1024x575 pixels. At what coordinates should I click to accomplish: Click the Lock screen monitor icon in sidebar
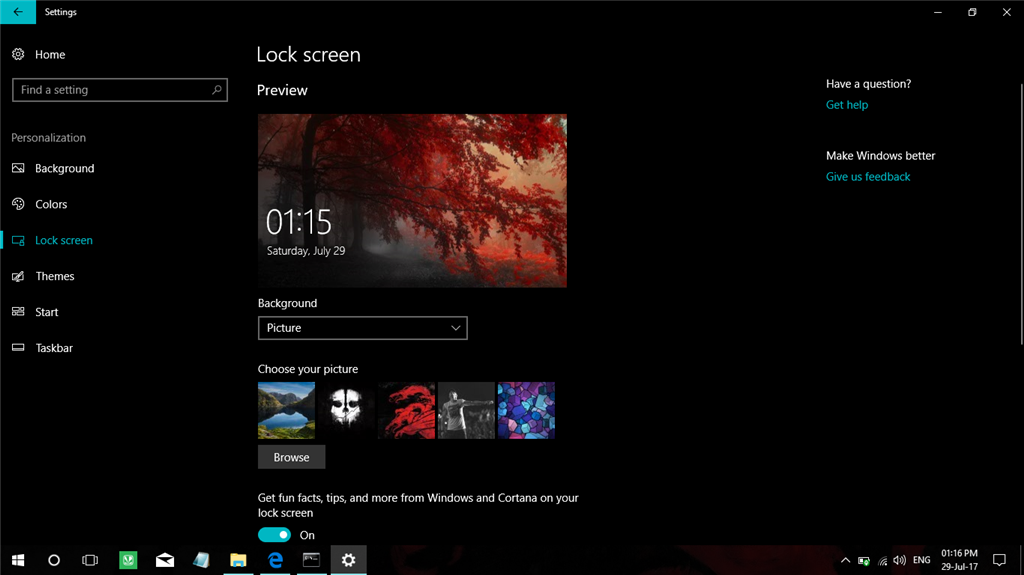[18, 240]
